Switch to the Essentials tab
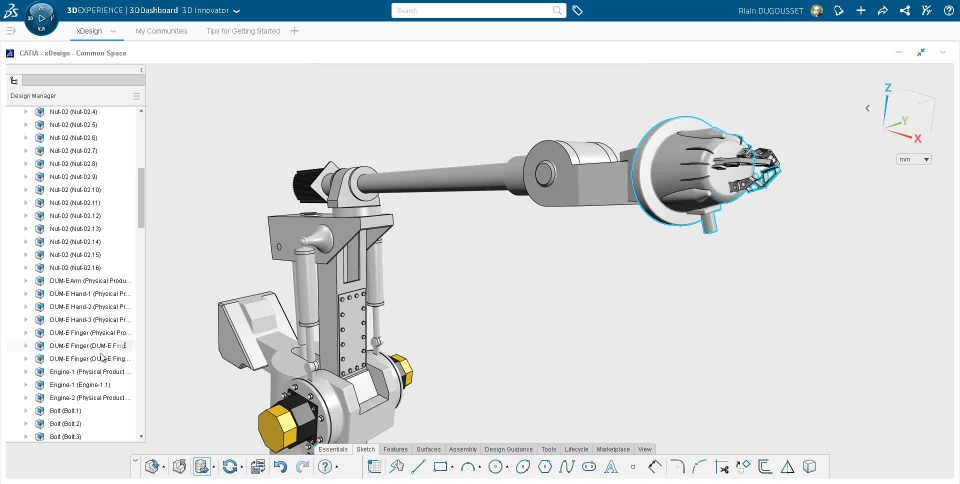 (x=333, y=449)
